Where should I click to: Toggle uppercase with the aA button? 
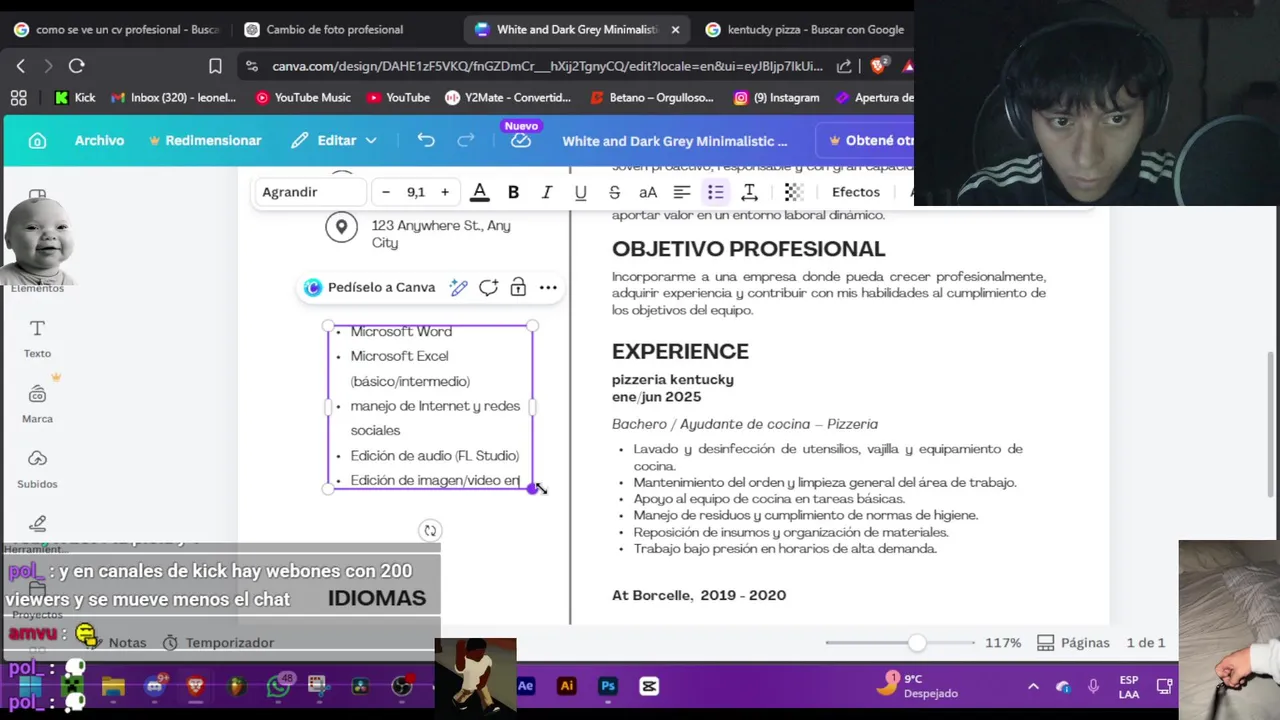coord(648,192)
